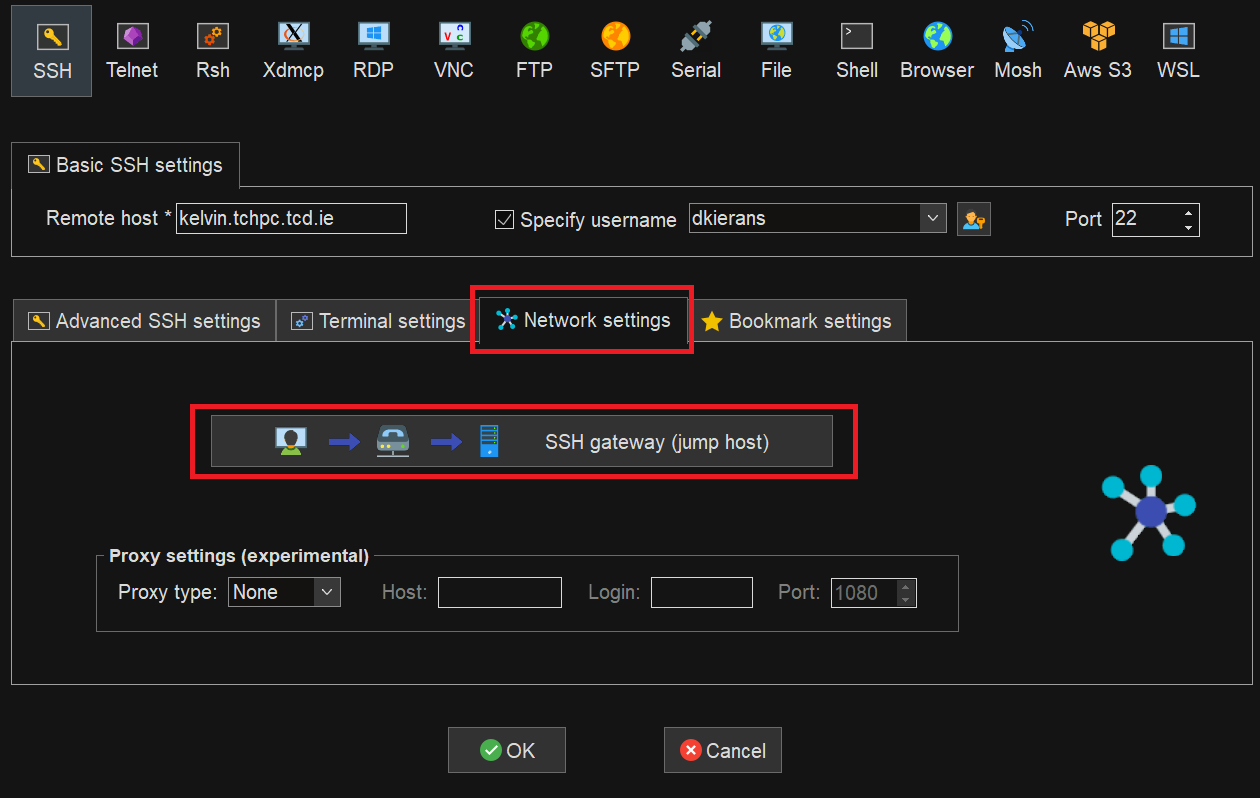Screen dimensions: 1260x798
Task: Switch to the Bookmark settings tab
Action: 799,321
